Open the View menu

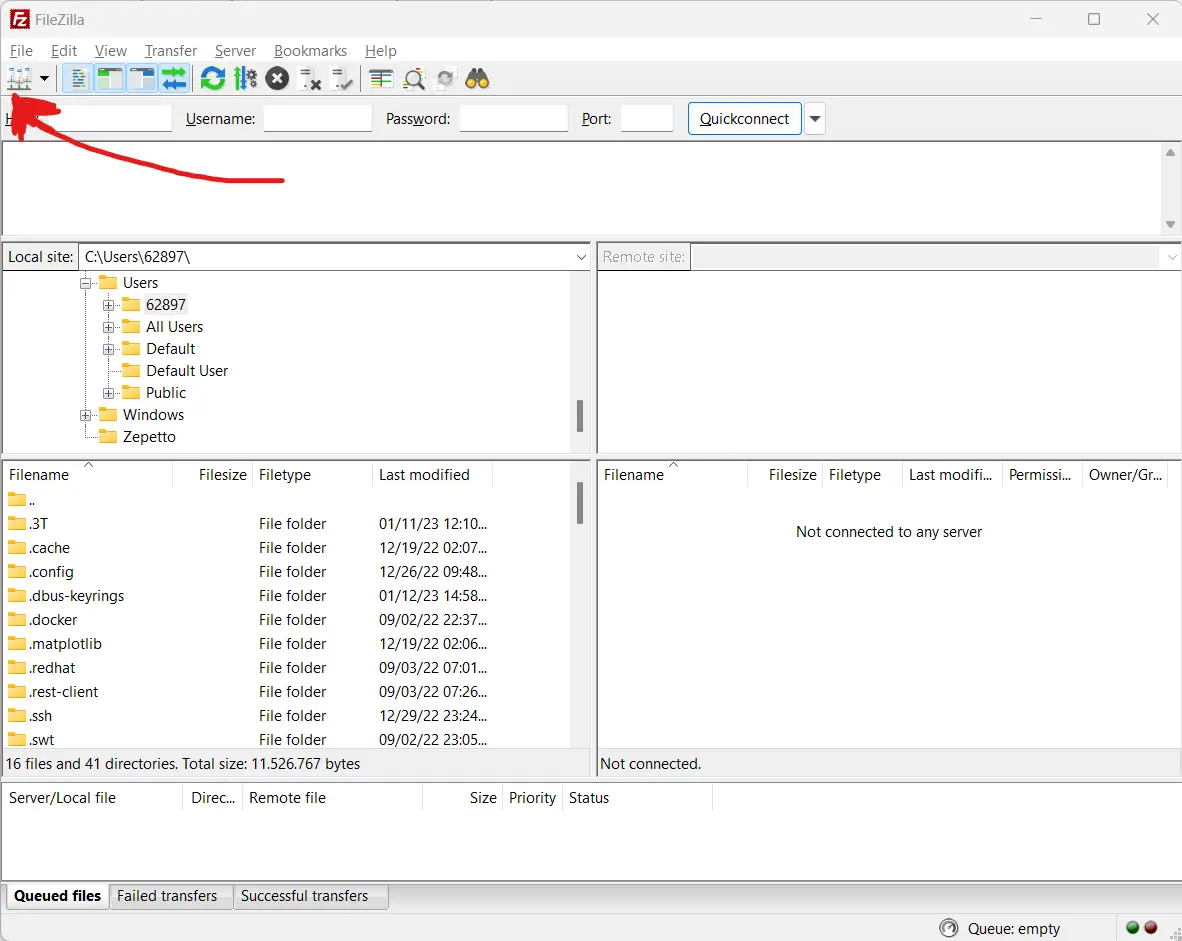click(111, 51)
